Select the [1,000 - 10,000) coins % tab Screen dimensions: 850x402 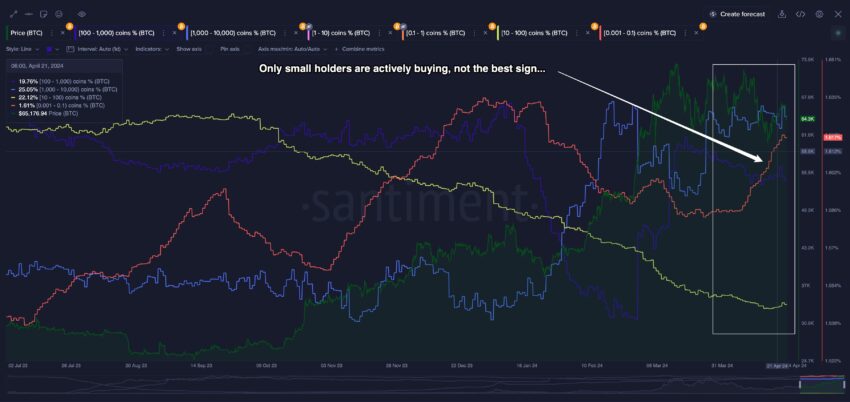pyautogui.click(x=233, y=33)
